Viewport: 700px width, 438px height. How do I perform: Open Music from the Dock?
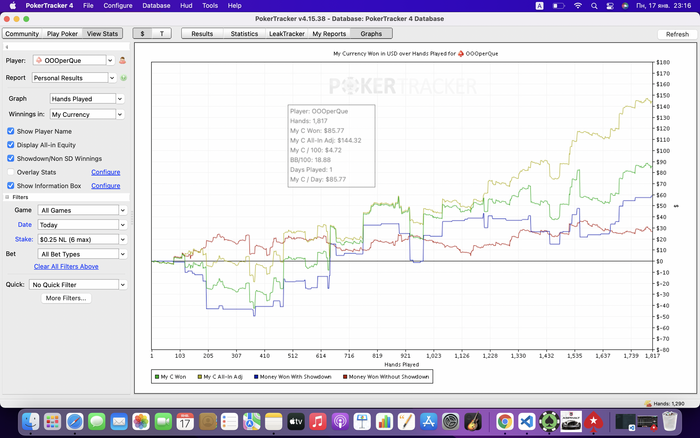click(317, 421)
